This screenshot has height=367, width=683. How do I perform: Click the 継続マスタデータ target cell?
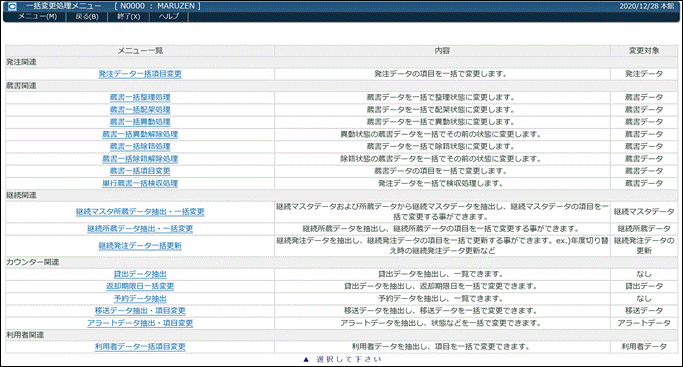coord(644,212)
